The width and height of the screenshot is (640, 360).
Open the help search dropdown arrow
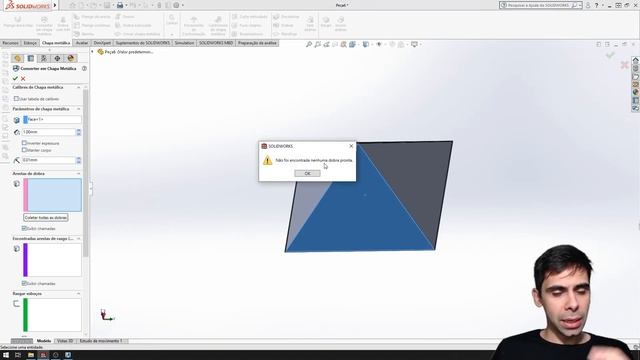tap(580, 5)
